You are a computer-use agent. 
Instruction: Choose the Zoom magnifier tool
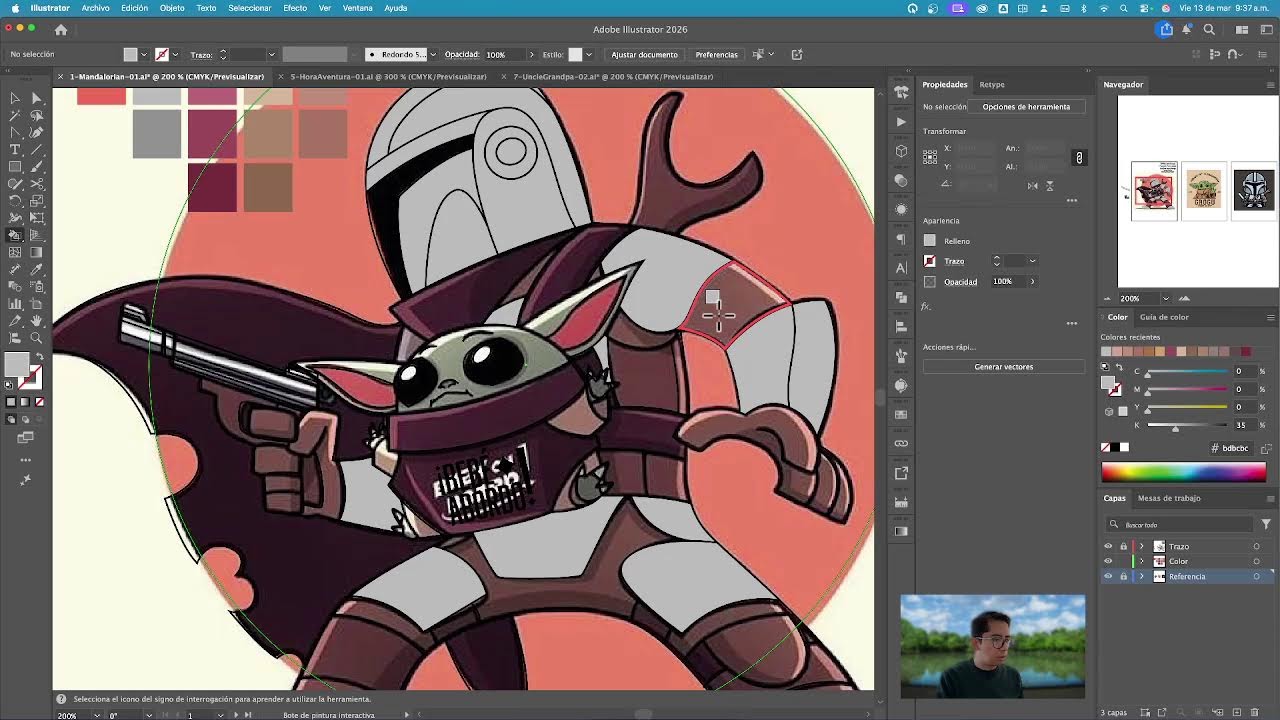[36, 338]
